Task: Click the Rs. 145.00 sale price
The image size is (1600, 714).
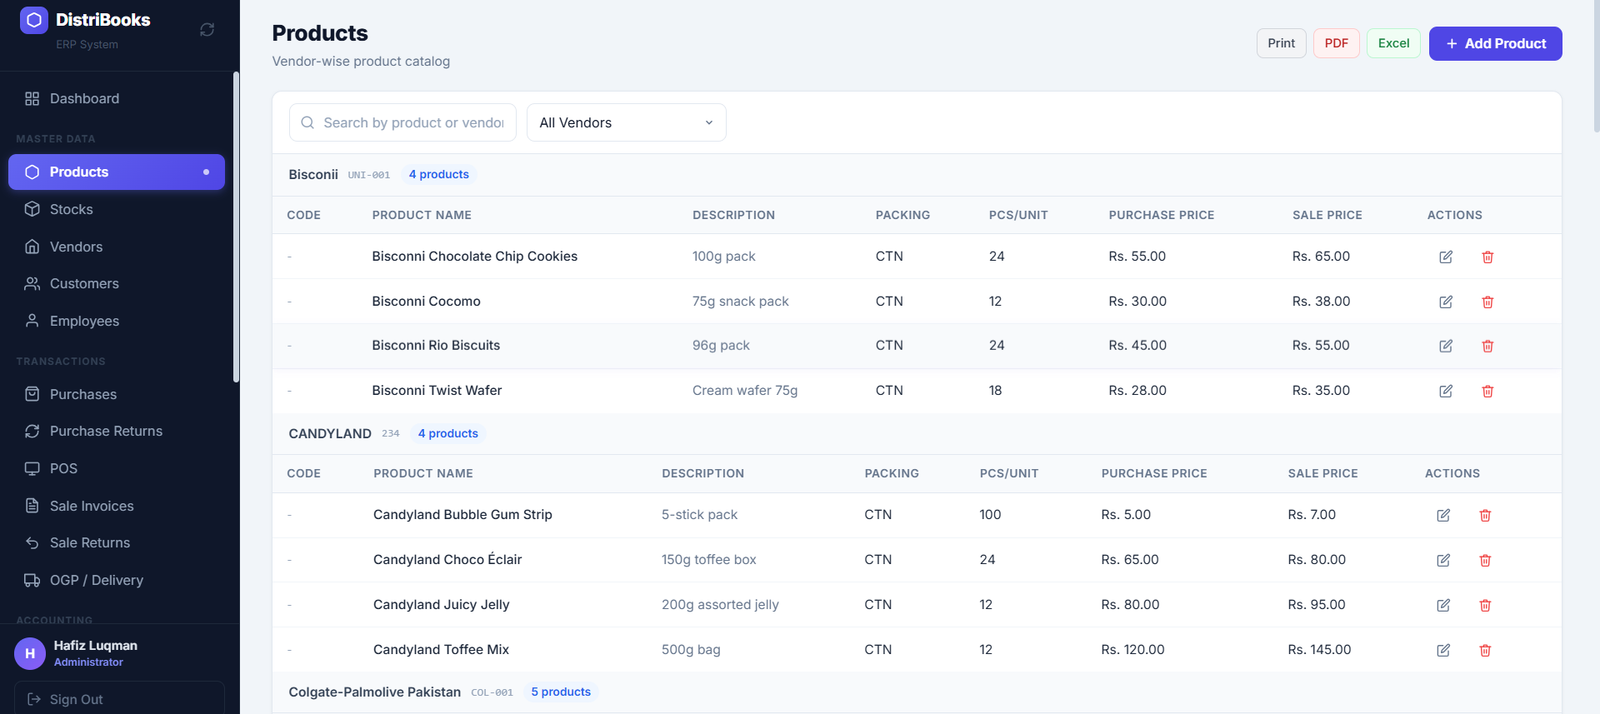Action: [x=1319, y=650]
